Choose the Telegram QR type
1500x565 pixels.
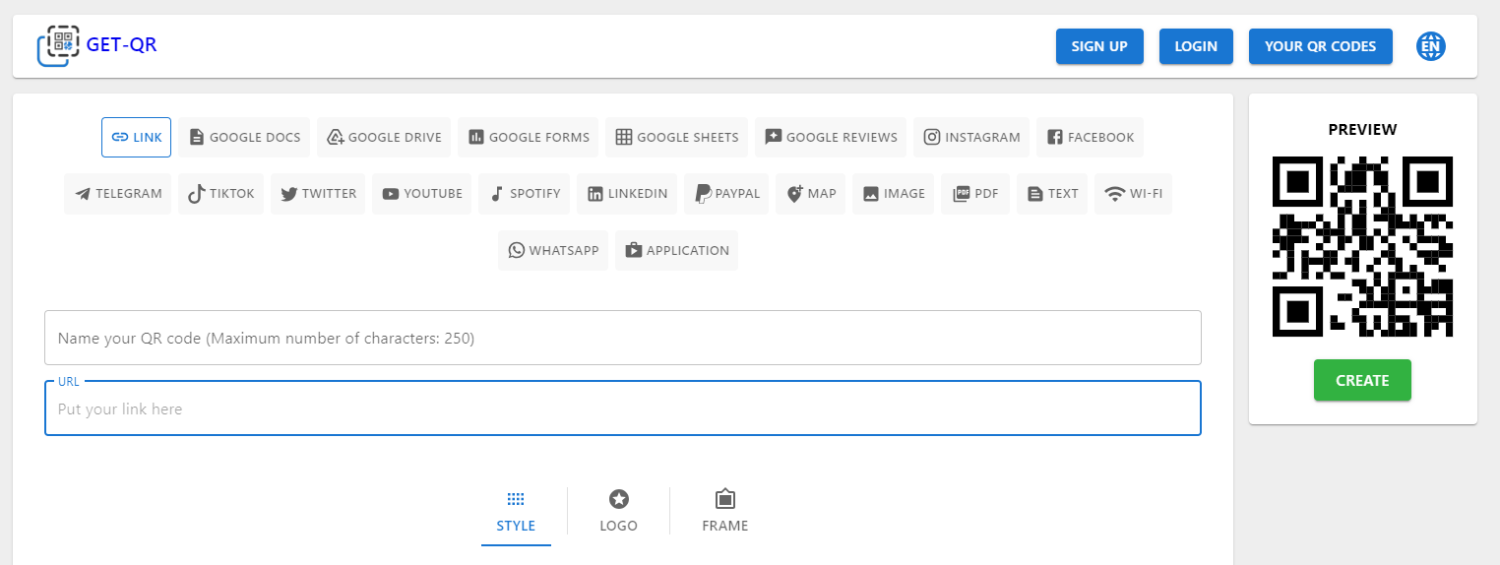pos(118,194)
